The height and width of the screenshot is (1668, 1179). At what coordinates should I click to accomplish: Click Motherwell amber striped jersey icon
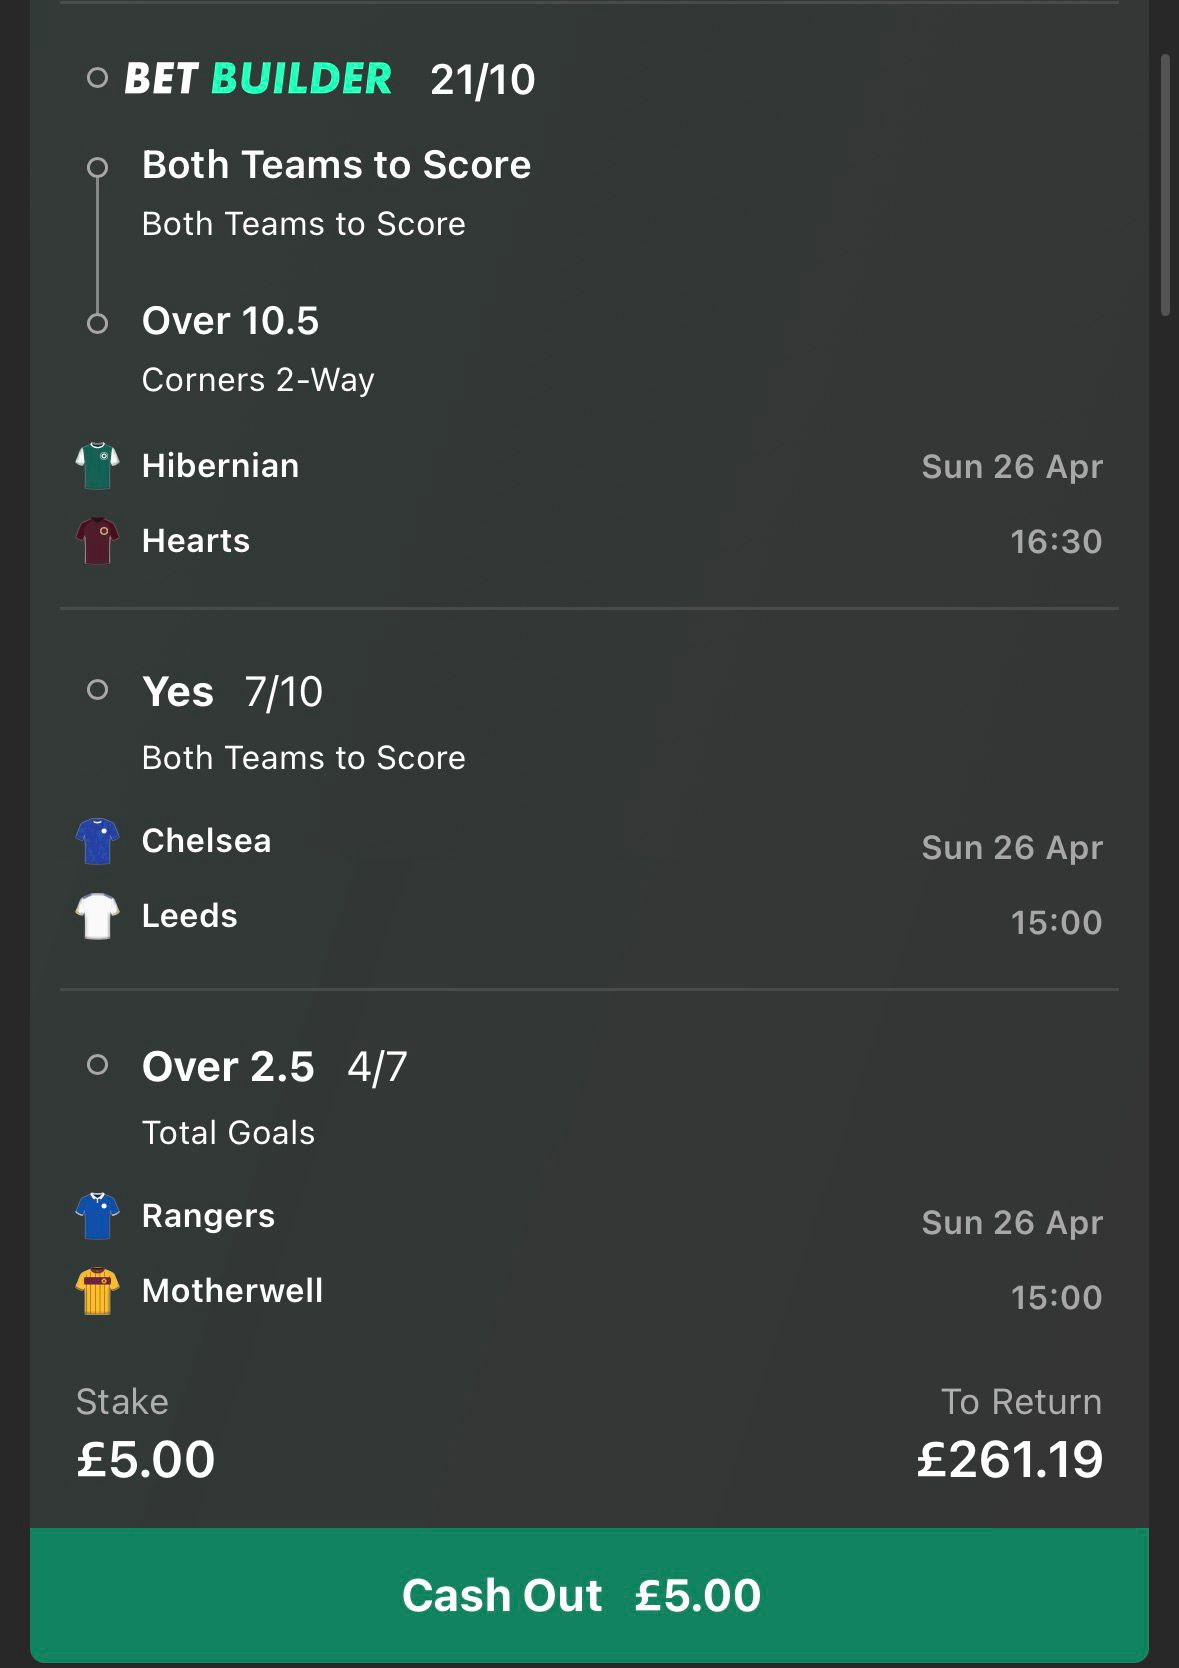pyautogui.click(x=97, y=1291)
